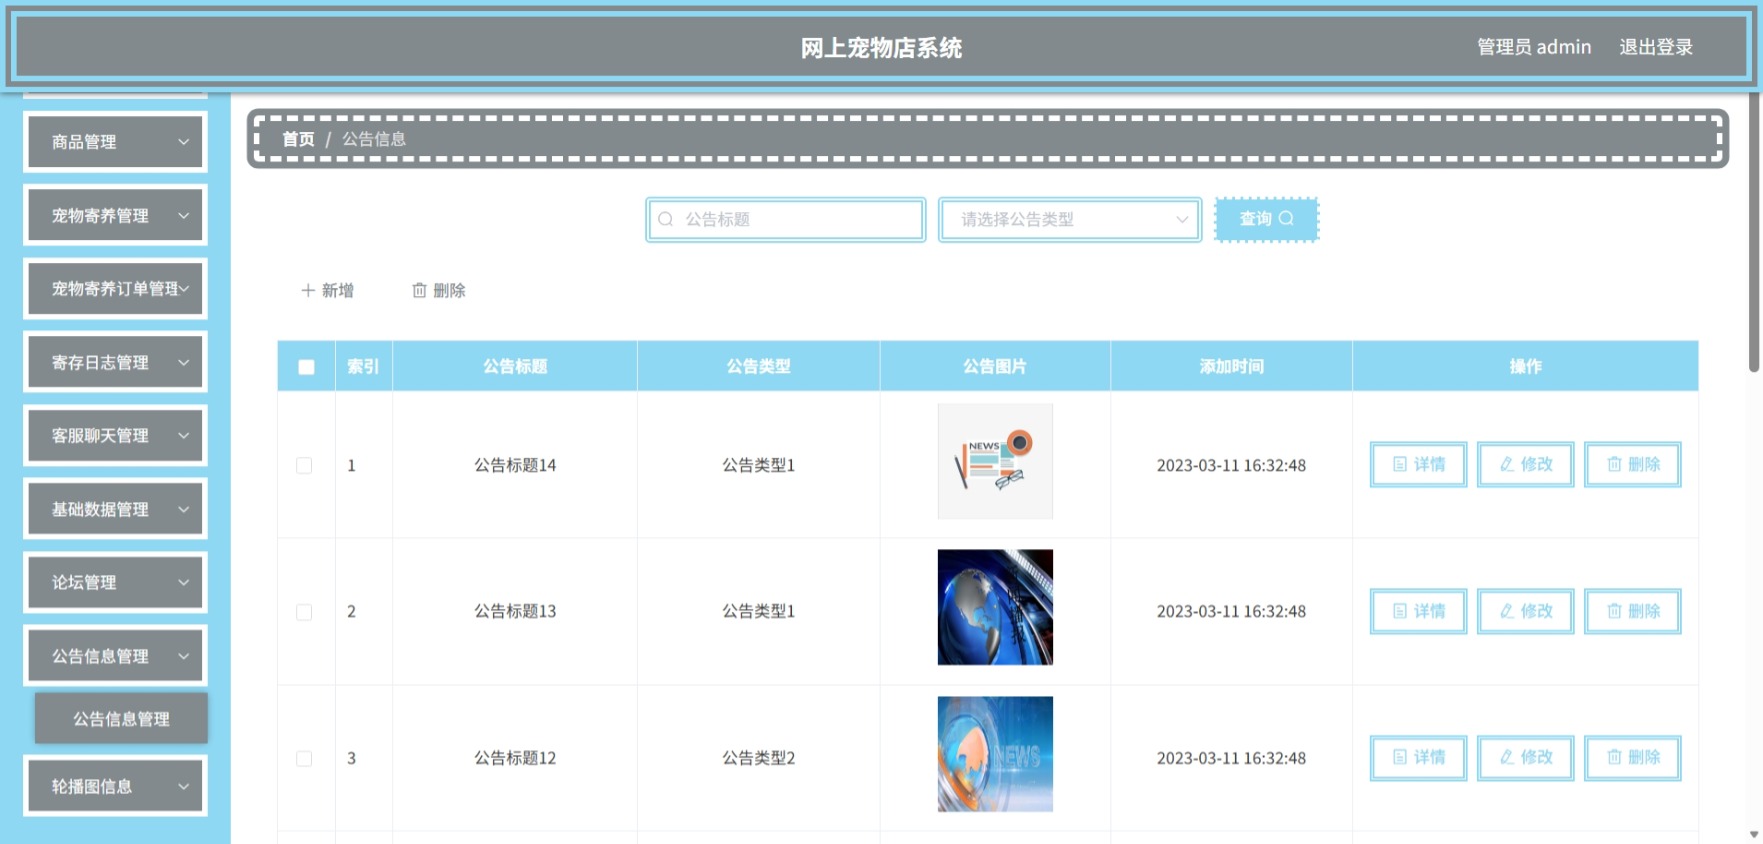Screen dimensions: 1763x844
Task: Open the 商品管理 sidebar menu
Action: click(115, 142)
